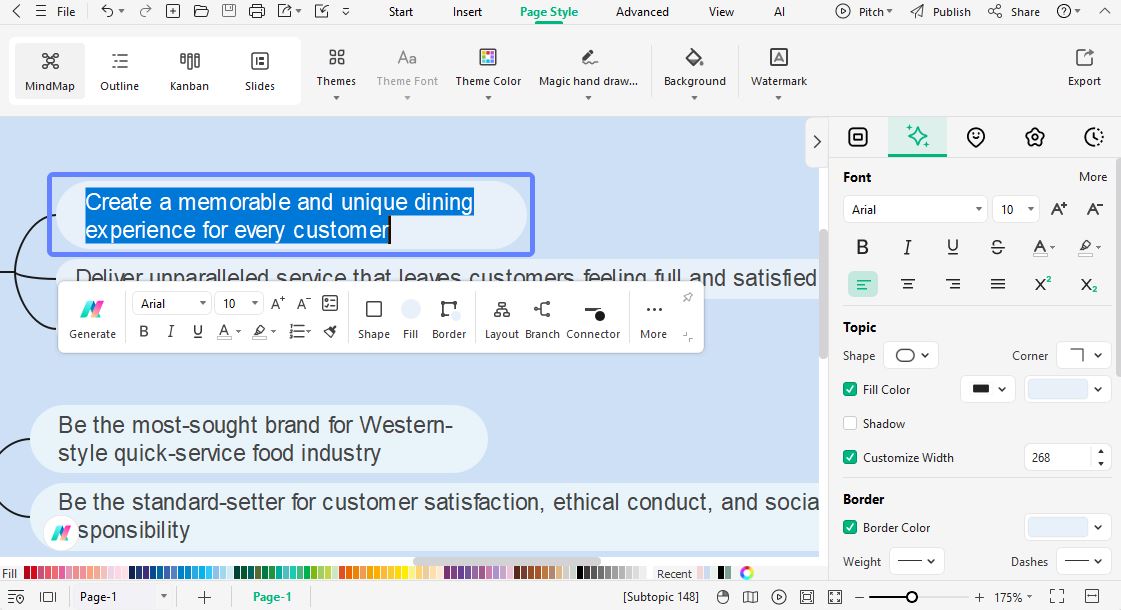This screenshot has height=610, width=1121.
Task: Open Connector options in floating toolbar
Action: (x=593, y=318)
